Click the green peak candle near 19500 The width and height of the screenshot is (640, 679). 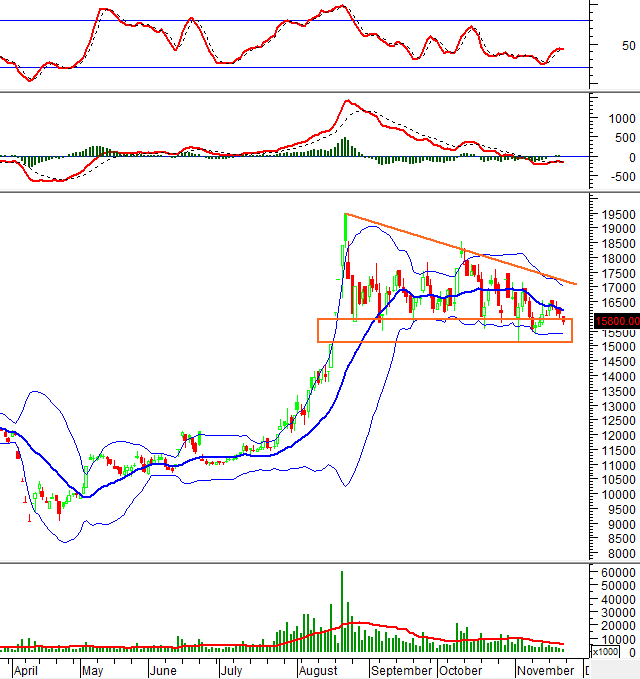point(344,228)
